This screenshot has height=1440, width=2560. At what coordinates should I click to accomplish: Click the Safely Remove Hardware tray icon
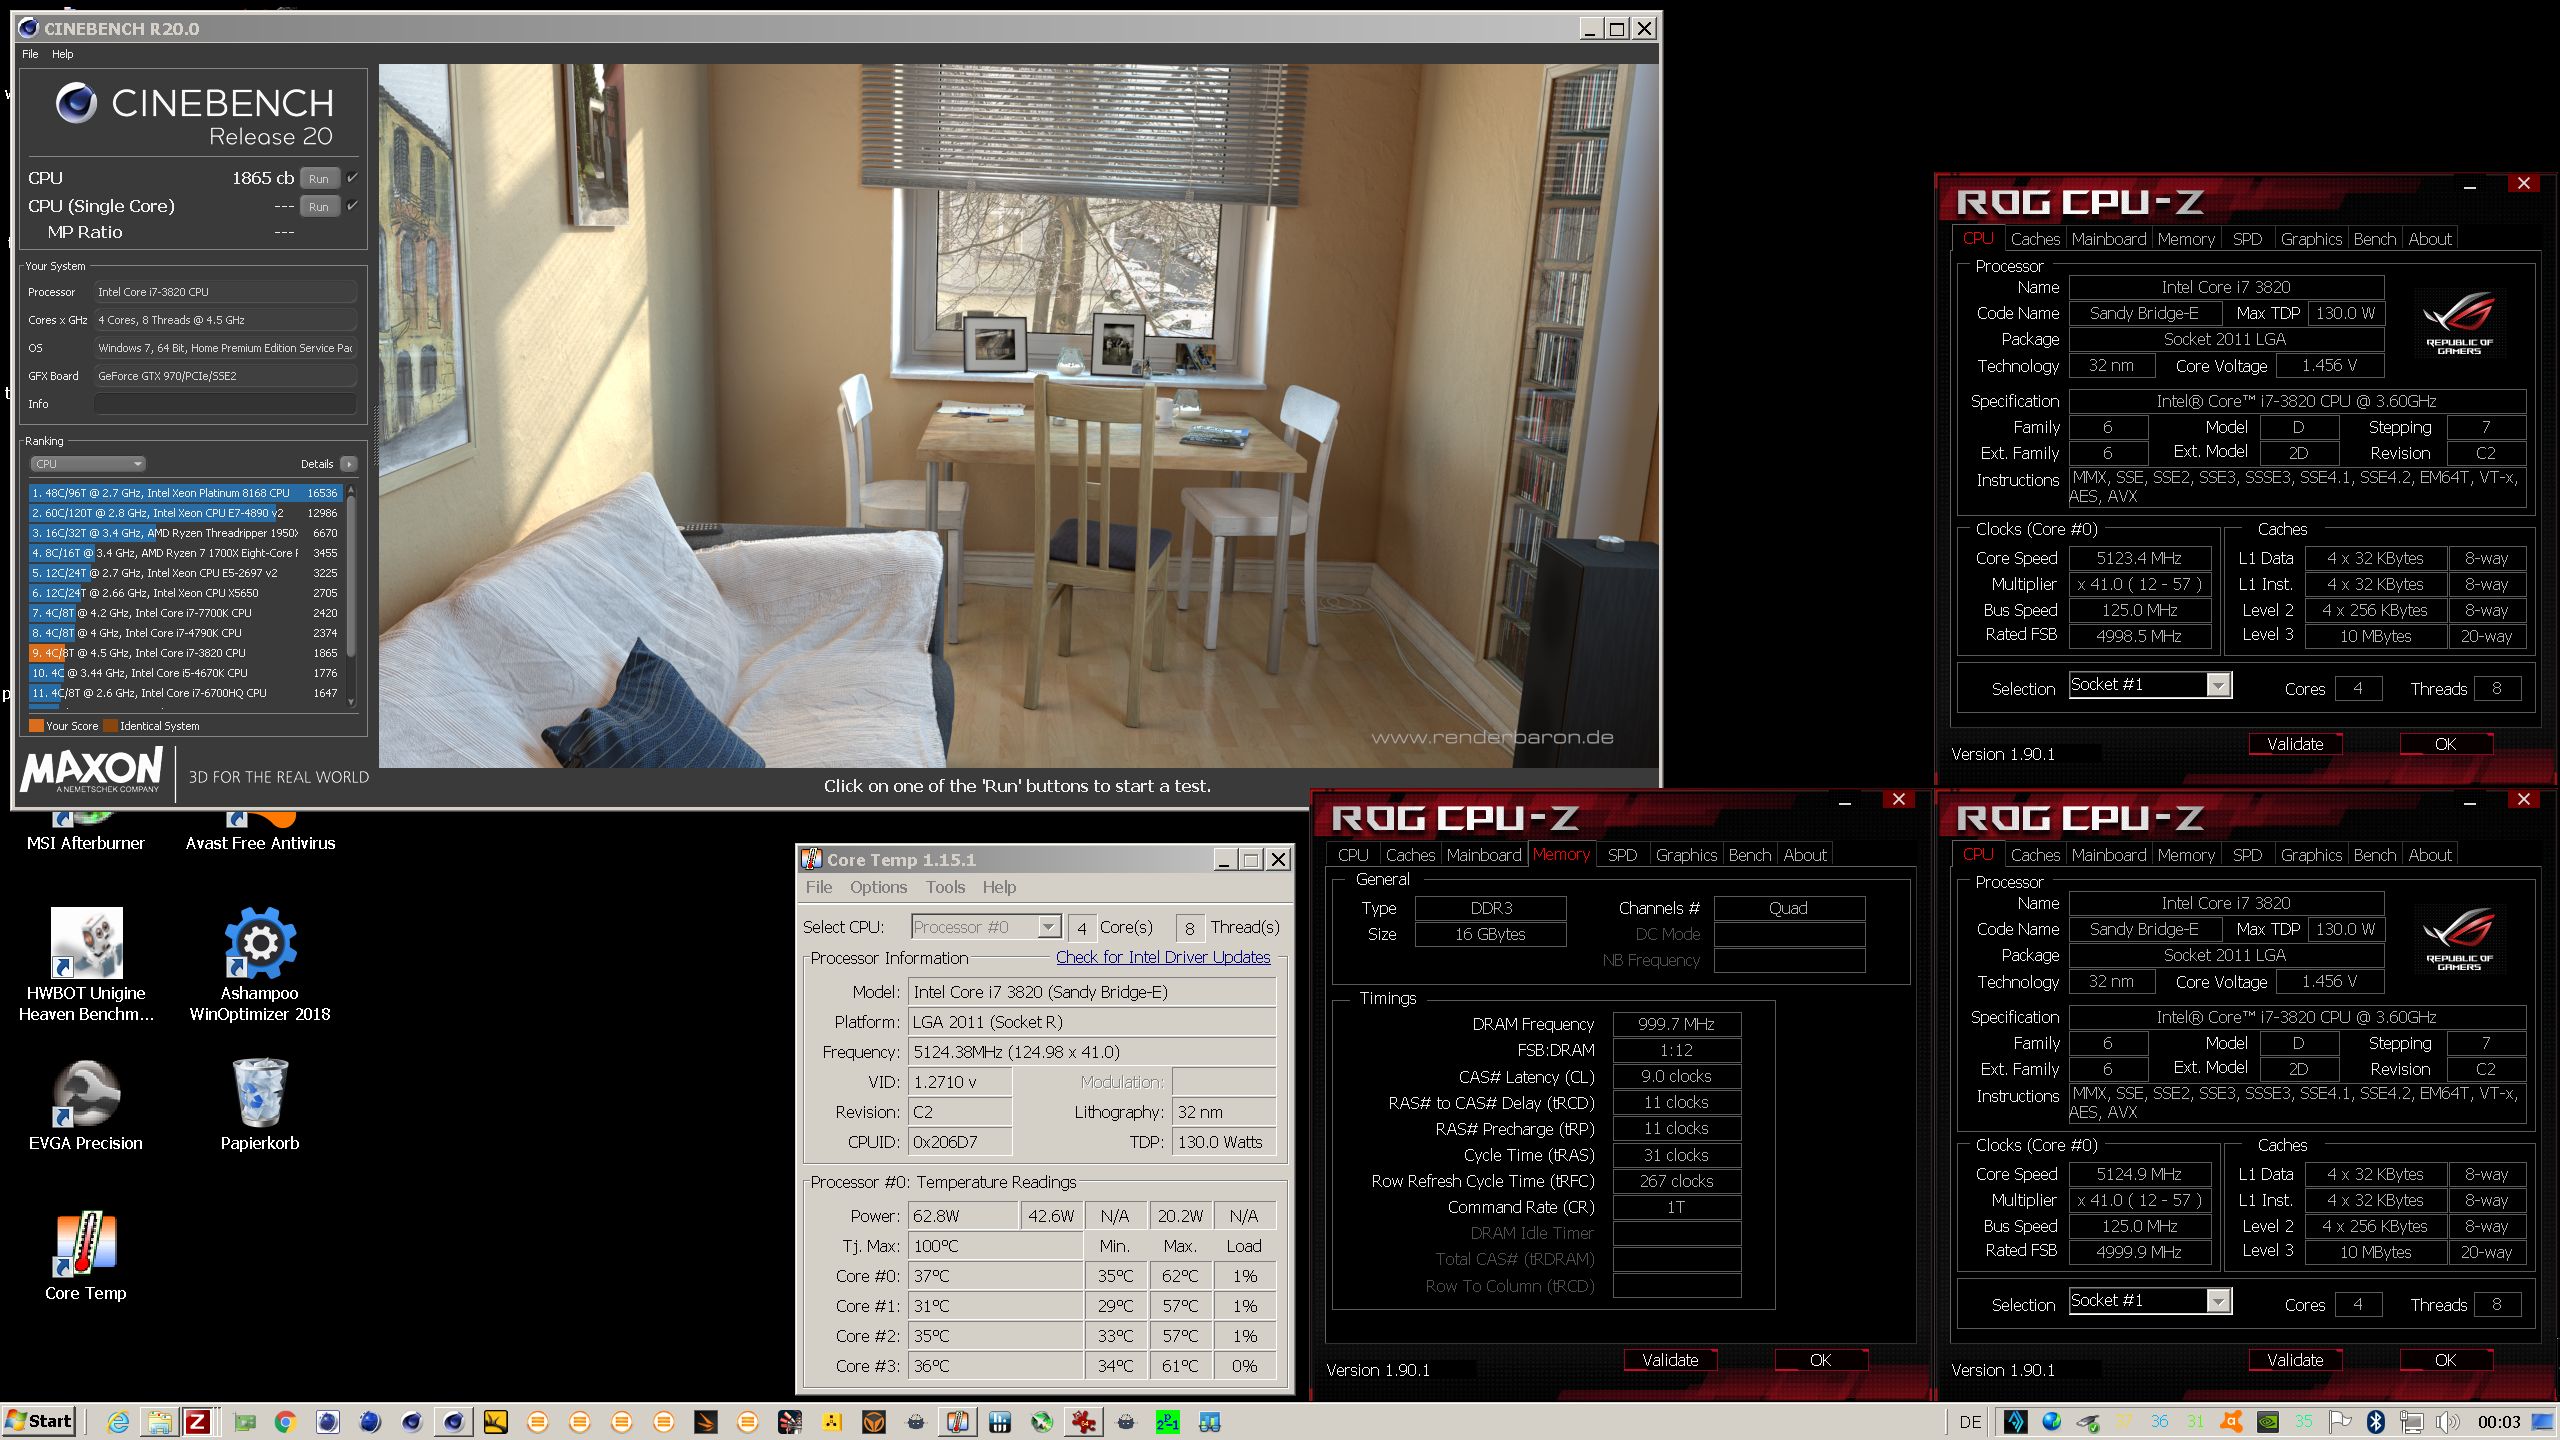pos(2088,1422)
